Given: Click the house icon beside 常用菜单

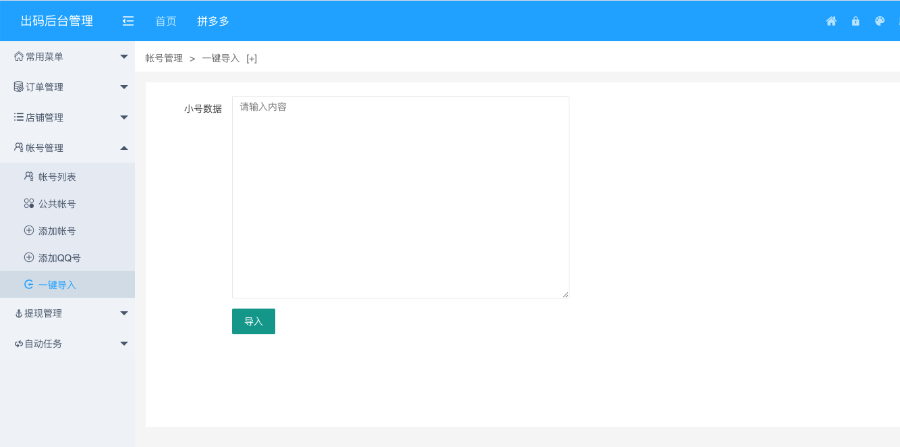Looking at the screenshot, I should pos(18,56).
